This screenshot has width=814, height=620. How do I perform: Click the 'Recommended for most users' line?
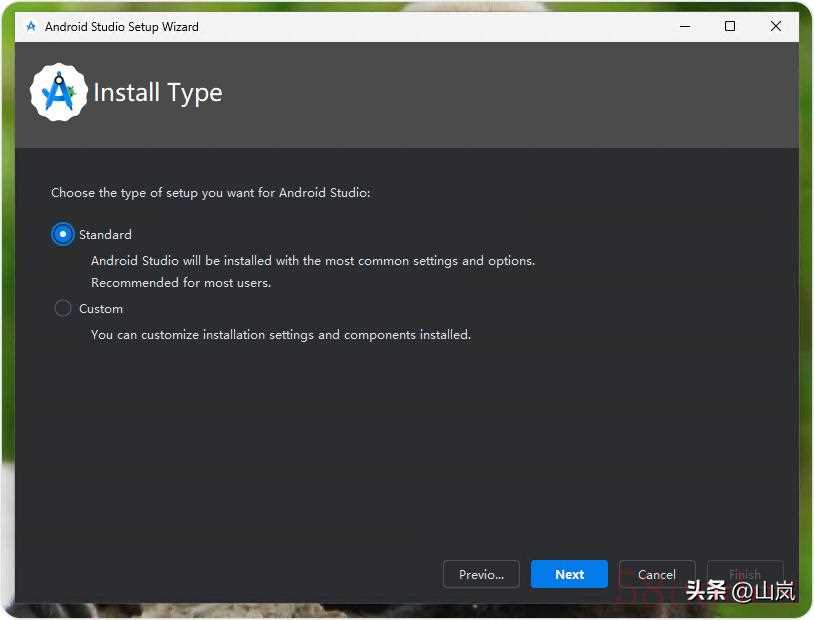click(x=181, y=283)
